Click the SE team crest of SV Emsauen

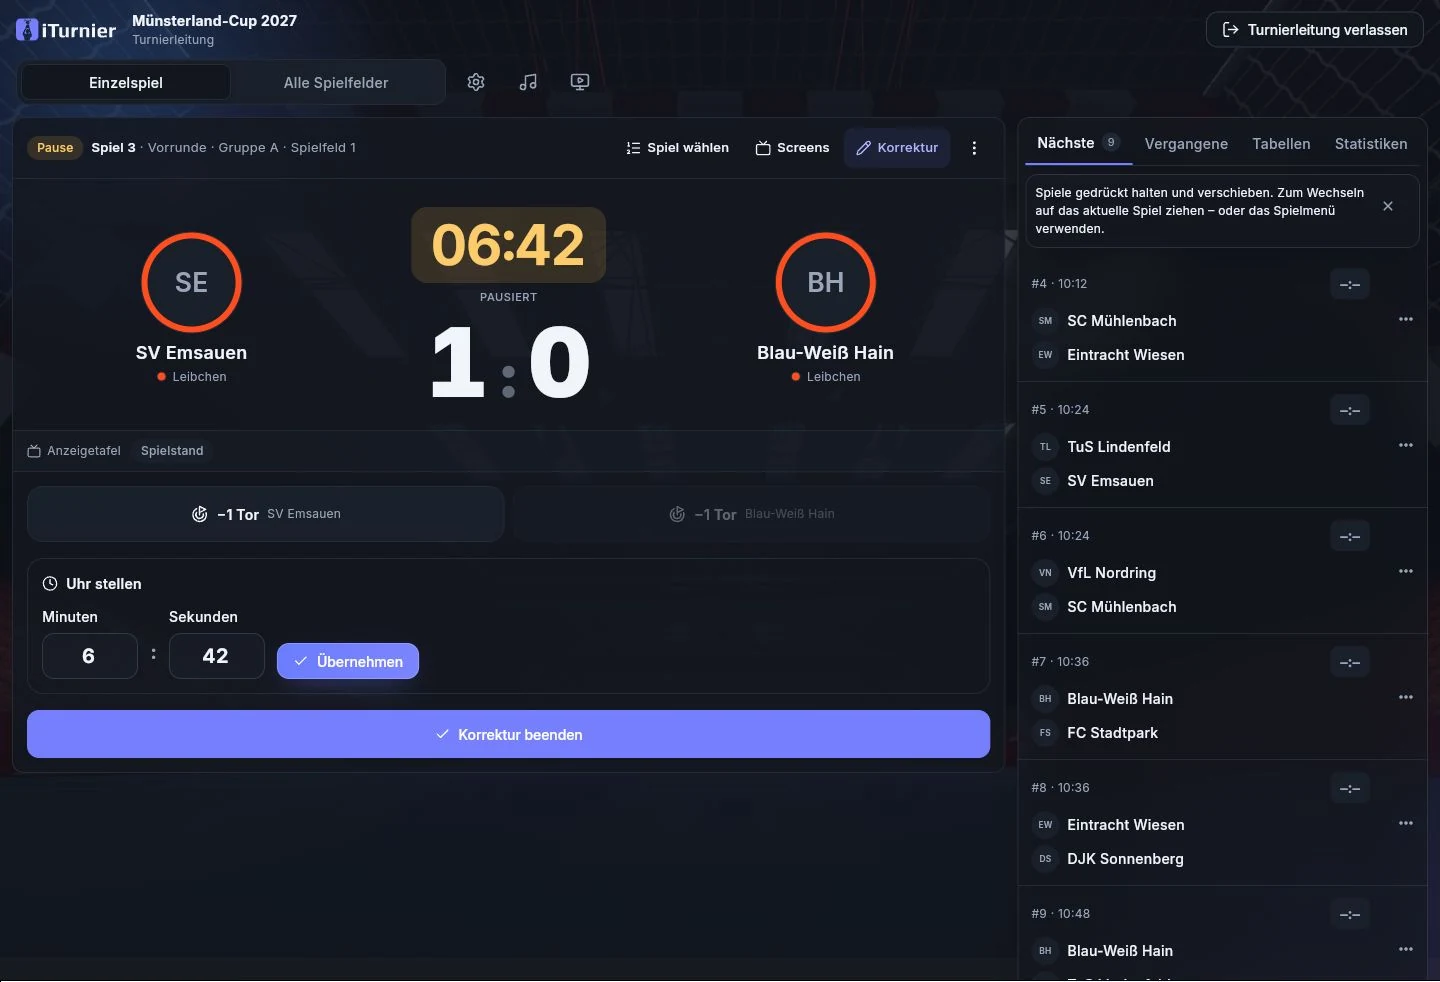pos(191,282)
